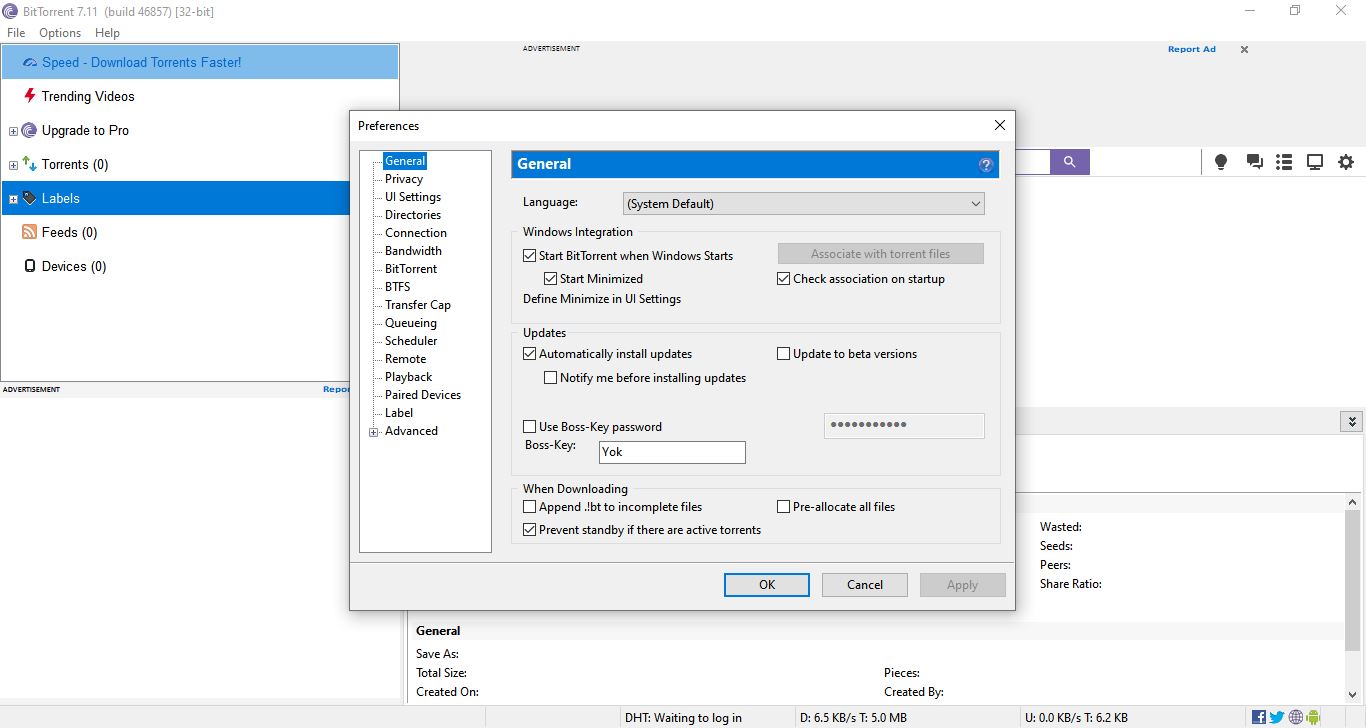The width and height of the screenshot is (1366, 728).
Task: Enable Append .!bt to incomplete files
Action: 530,507
